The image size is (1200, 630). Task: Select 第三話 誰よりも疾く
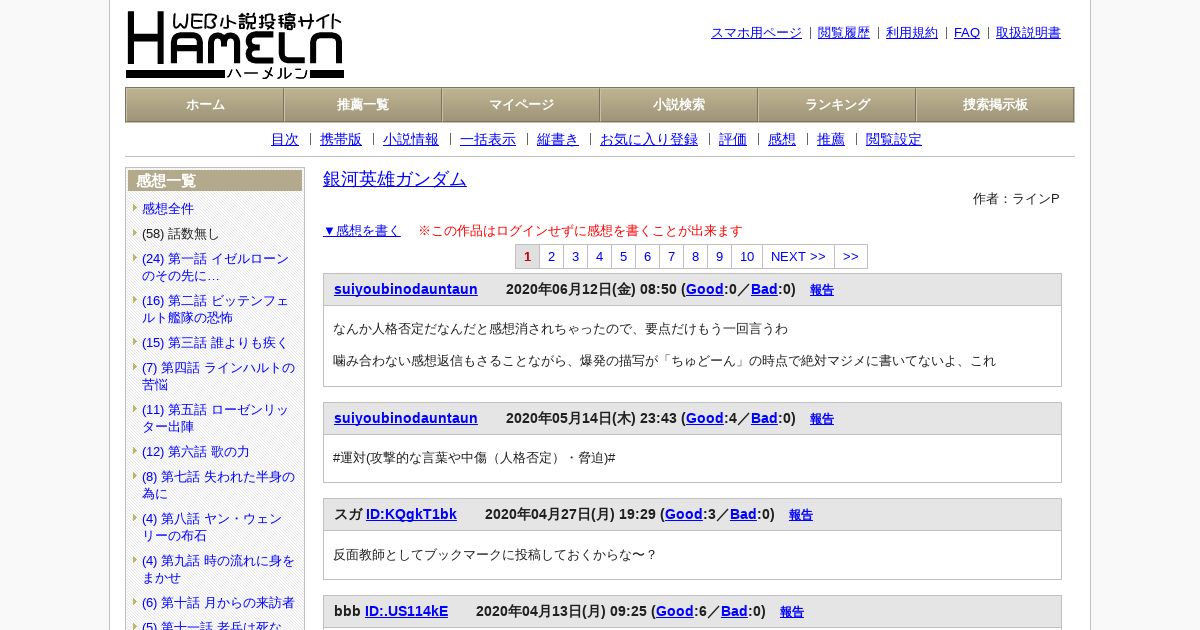tap(215, 342)
